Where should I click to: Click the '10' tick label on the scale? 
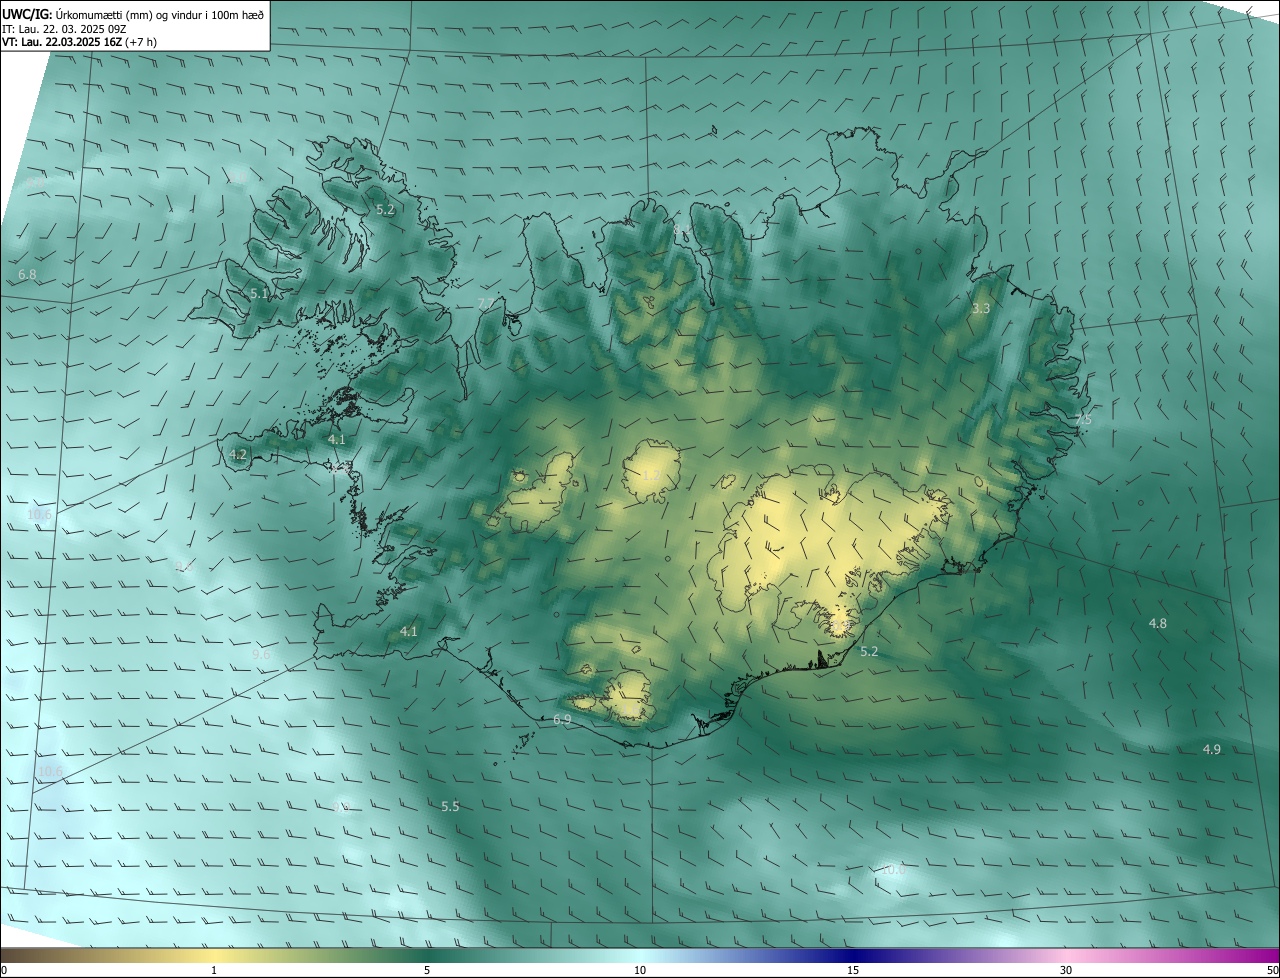640,970
